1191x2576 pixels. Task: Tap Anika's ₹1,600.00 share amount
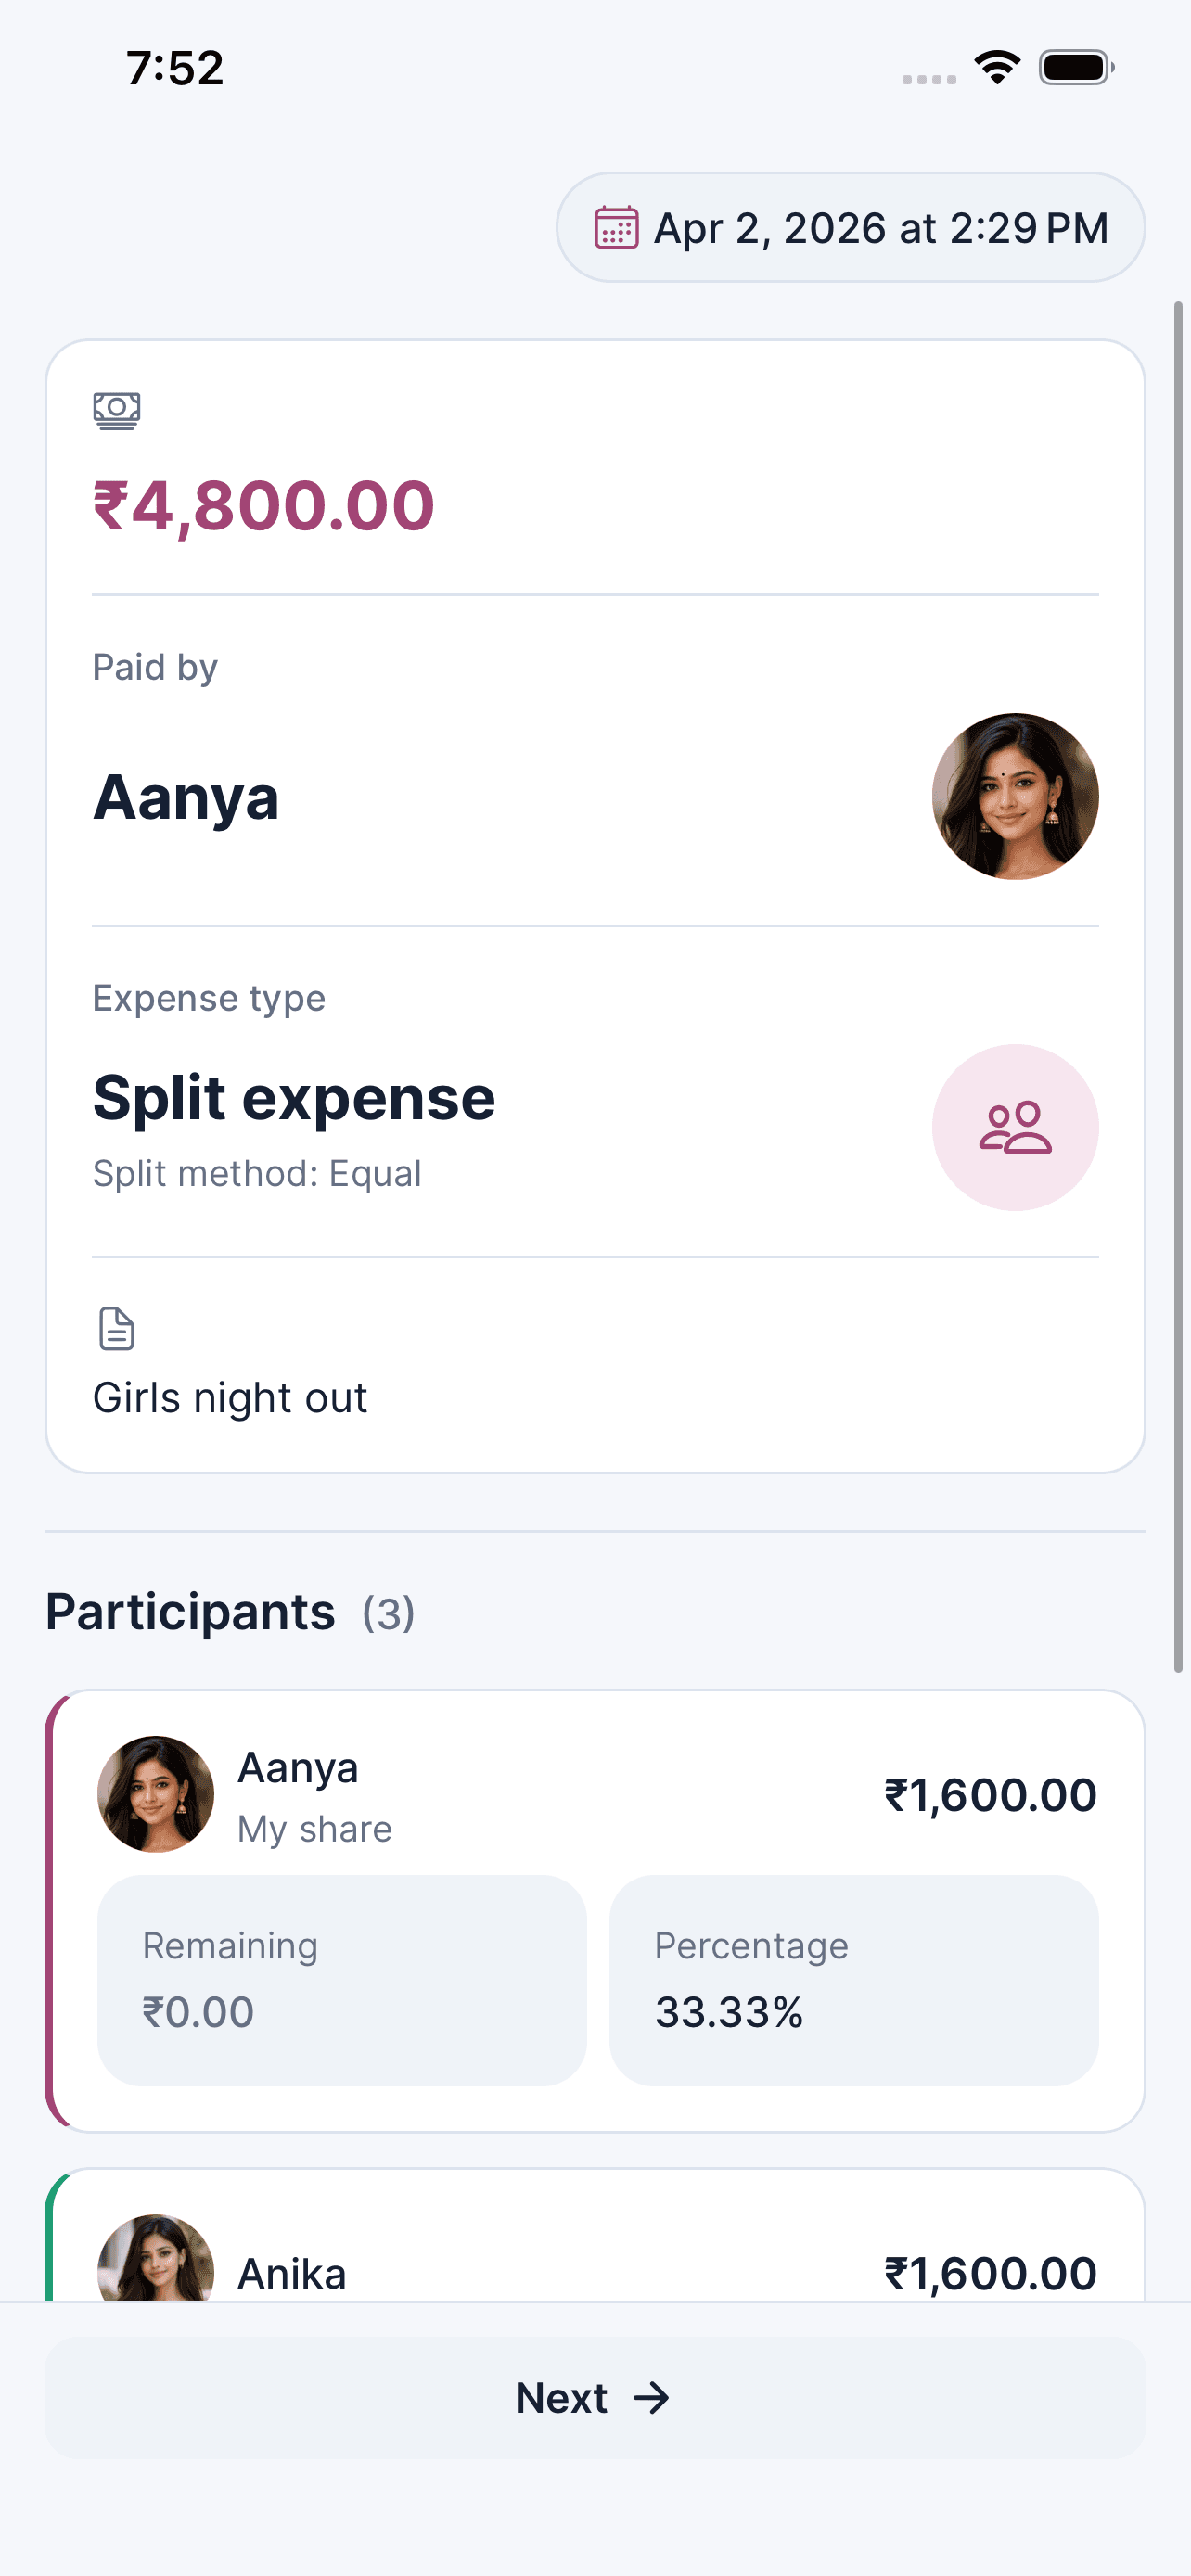[x=990, y=2272]
